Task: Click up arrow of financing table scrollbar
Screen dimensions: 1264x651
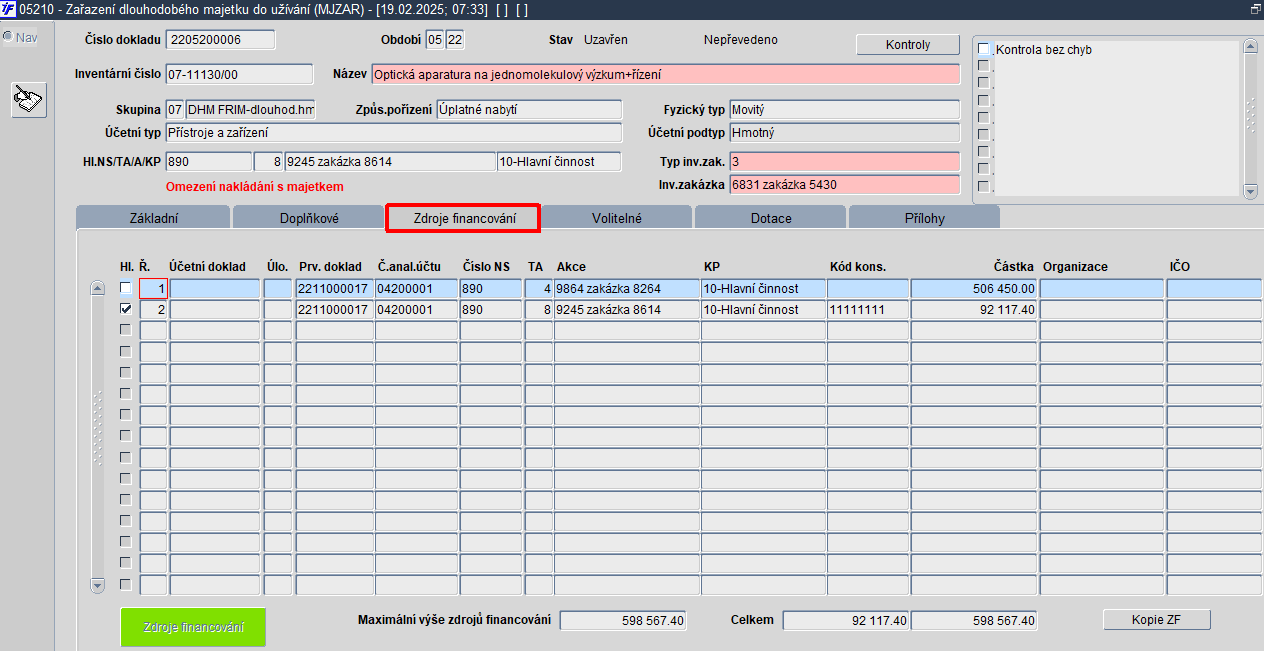Action: pos(97,289)
